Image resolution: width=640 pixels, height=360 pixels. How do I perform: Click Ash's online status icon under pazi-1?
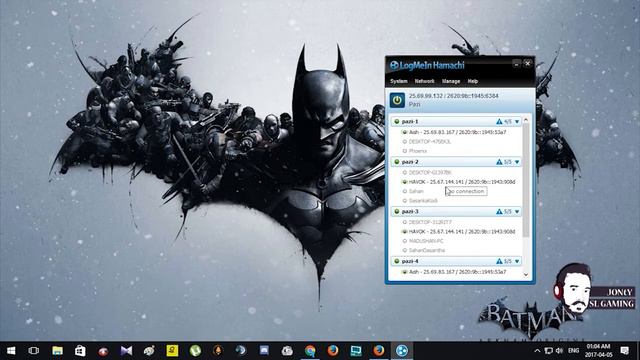point(404,132)
